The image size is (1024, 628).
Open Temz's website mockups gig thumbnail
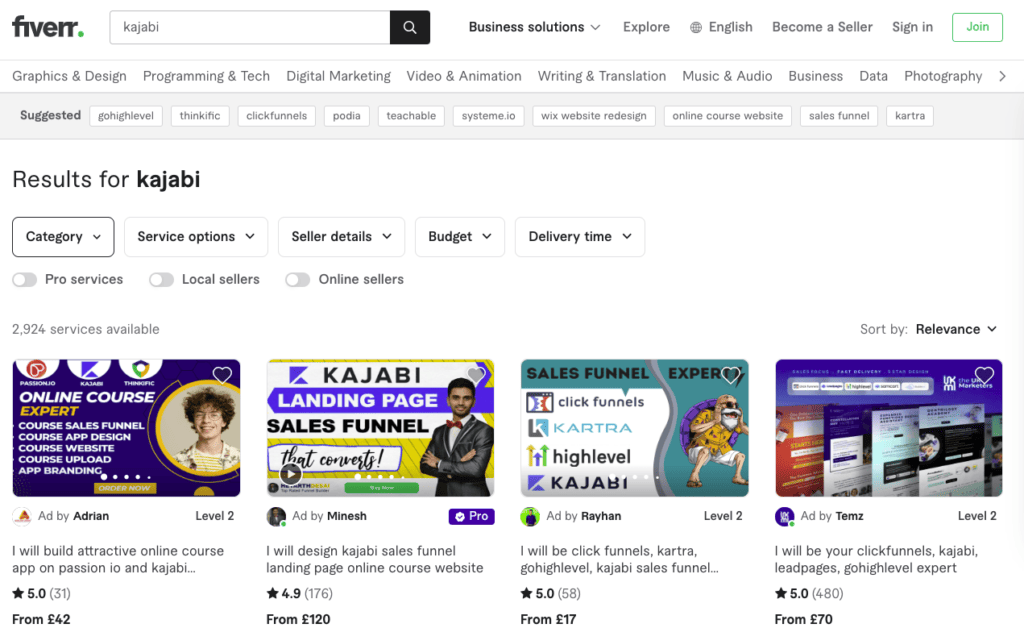888,428
